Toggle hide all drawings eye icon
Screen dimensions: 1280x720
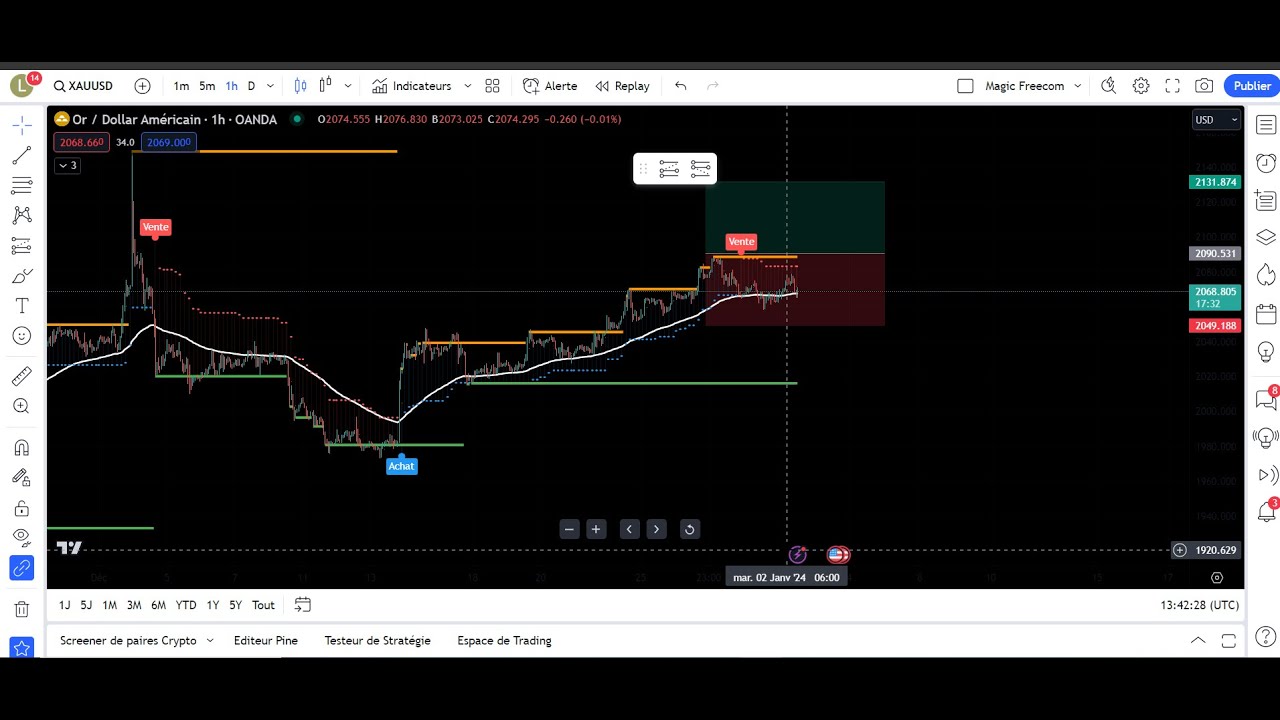pos(22,538)
